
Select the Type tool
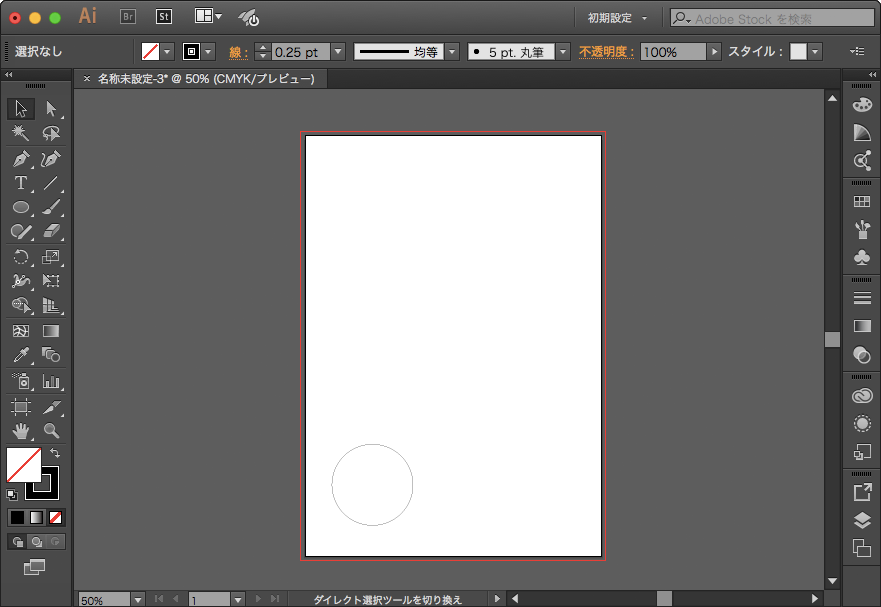click(x=21, y=183)
